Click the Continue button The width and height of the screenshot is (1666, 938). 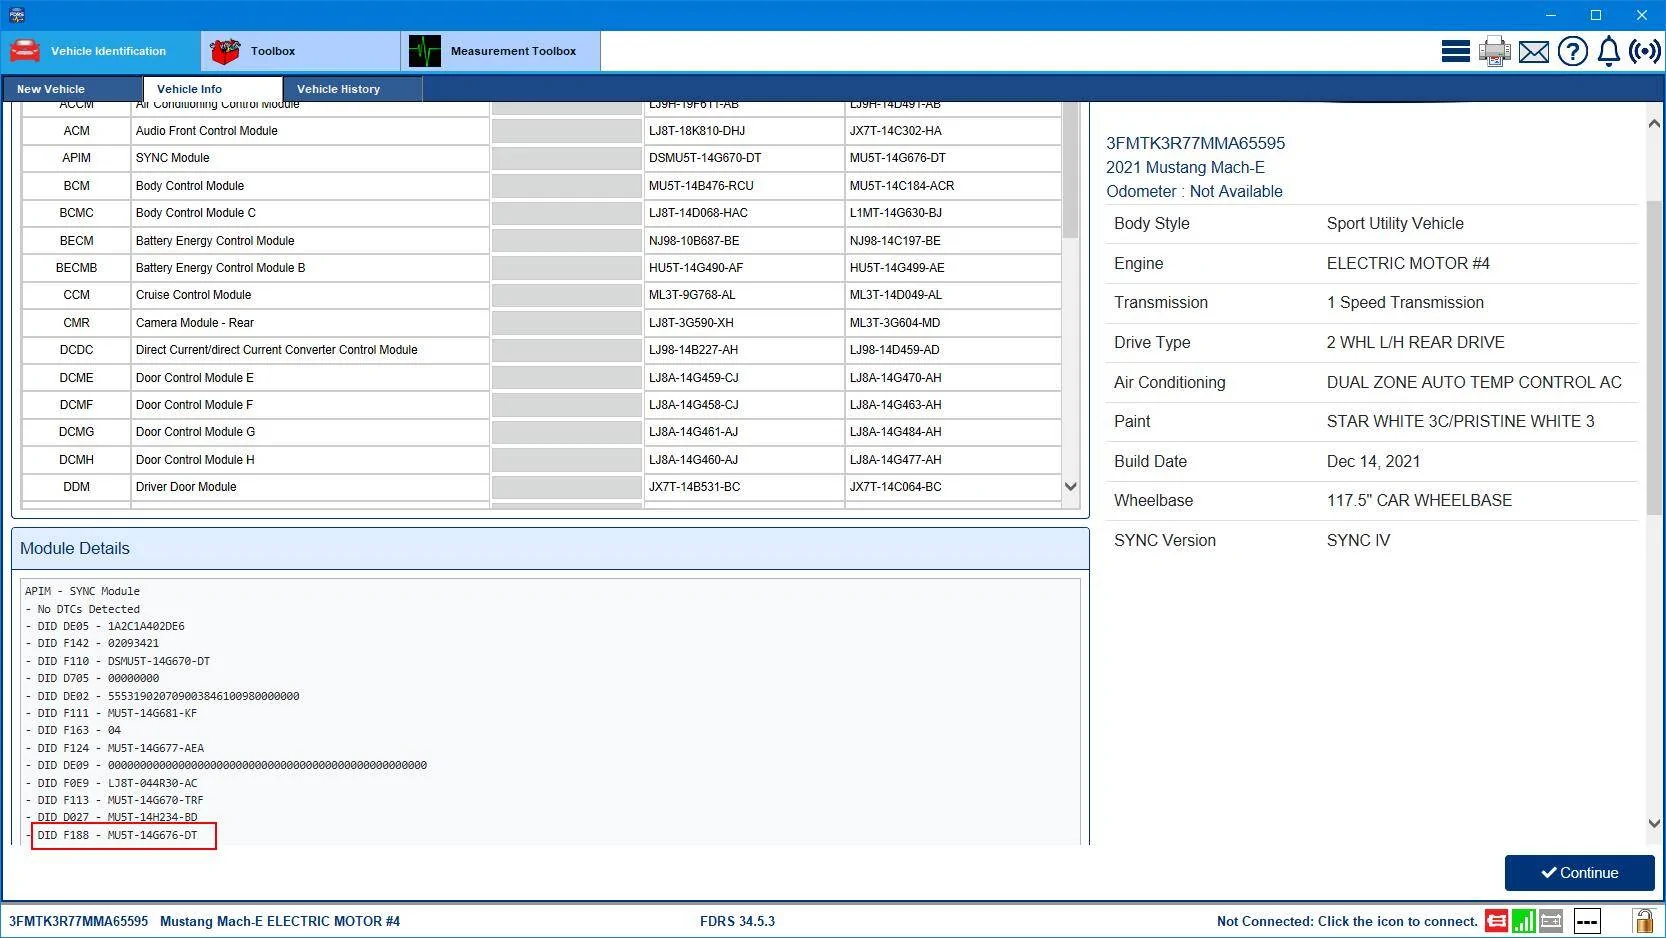[1579, 873]
